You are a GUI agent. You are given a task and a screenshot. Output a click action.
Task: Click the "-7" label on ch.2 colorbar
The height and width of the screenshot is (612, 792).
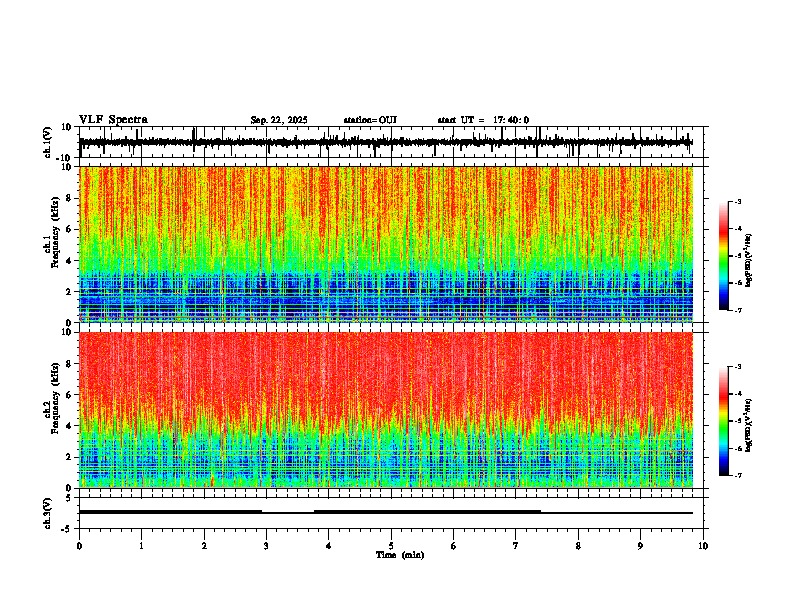coord(738,475)
